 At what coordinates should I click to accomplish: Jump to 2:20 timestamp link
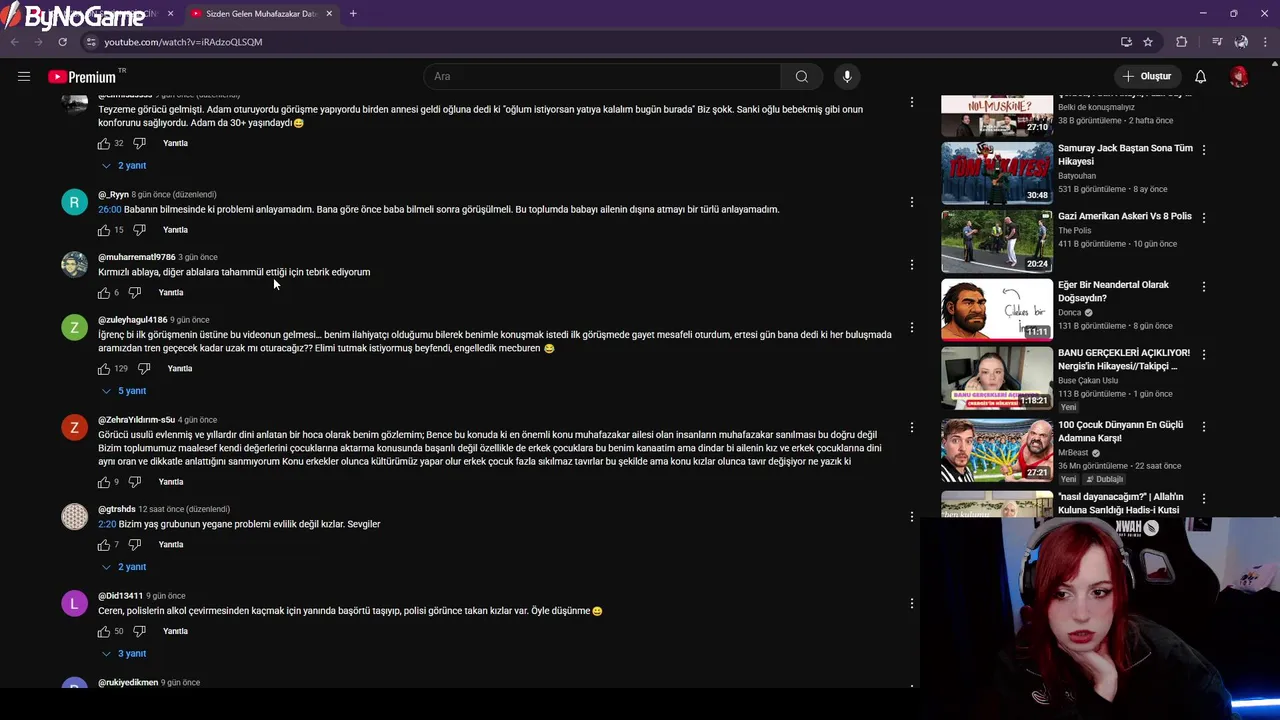(107, 524)
